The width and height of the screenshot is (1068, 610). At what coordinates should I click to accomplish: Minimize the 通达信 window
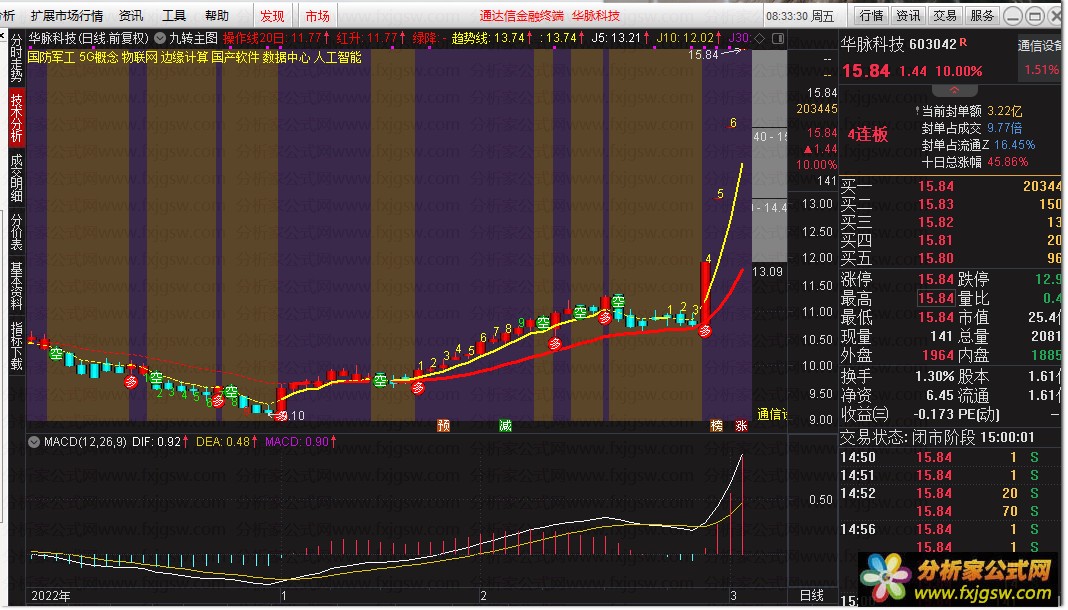[1013, 16]
